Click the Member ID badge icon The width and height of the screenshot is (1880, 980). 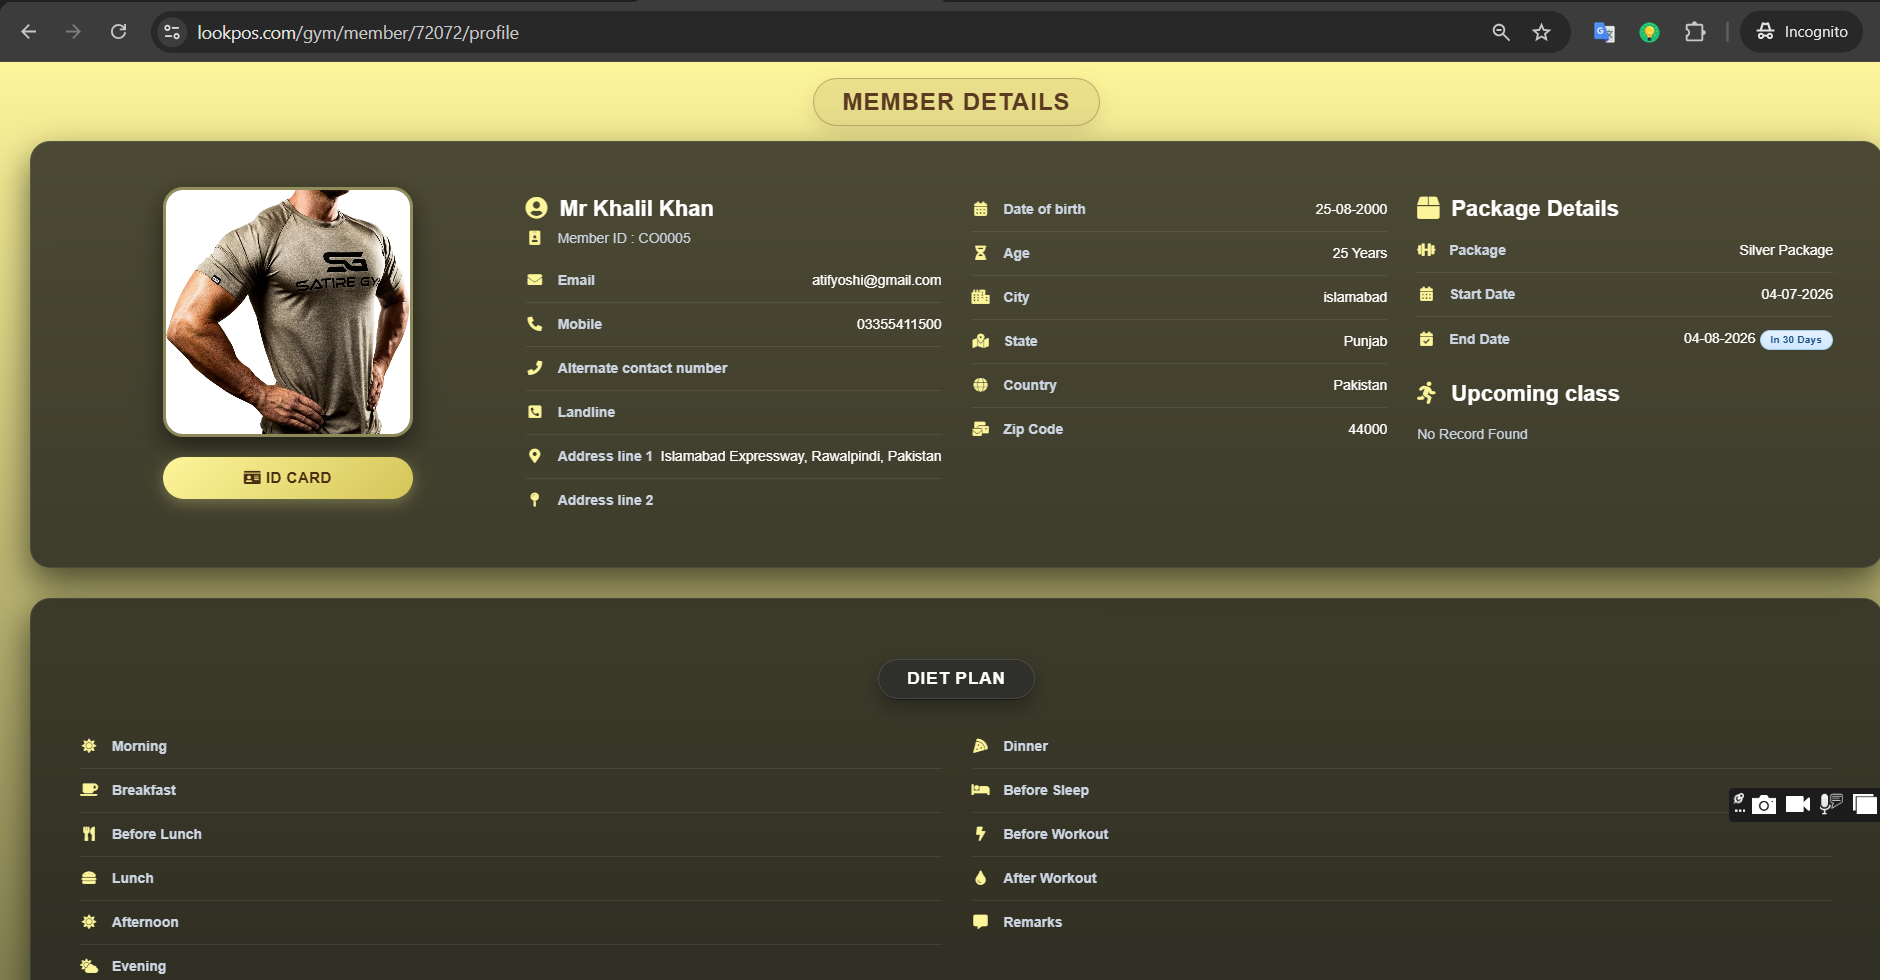coord(535,238)
